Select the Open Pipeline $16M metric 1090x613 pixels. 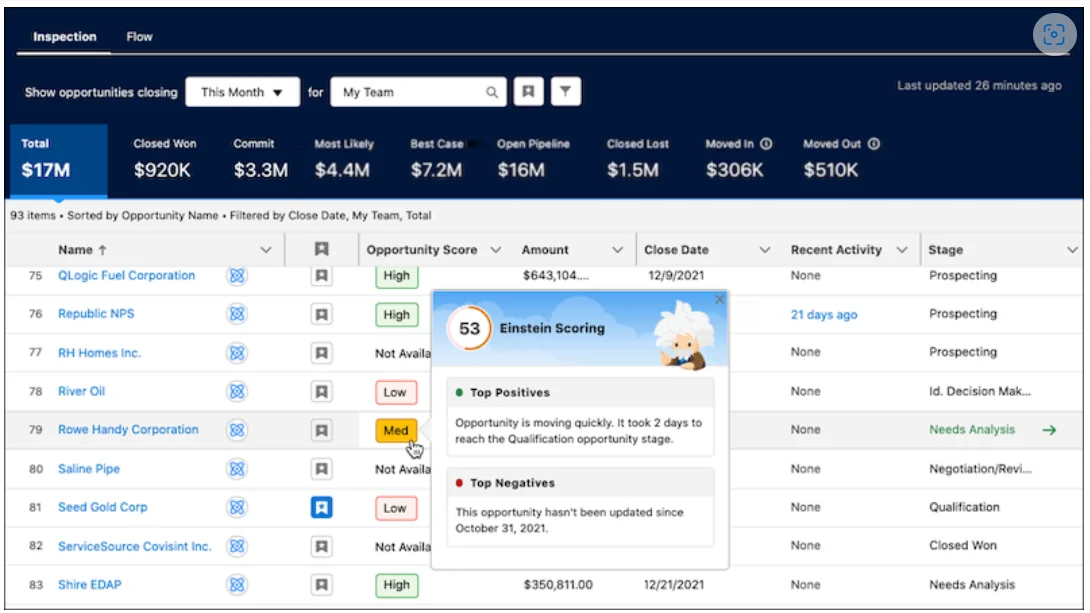tap(532, 158)
